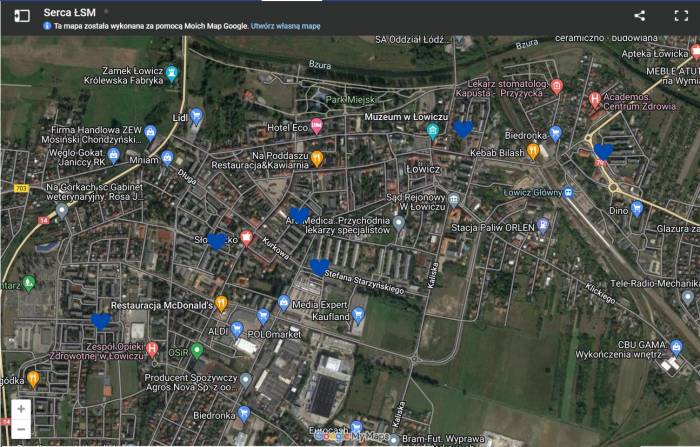Select the POLOmarket cart marker
The width and height of the screenshot is (700, 447).
tap(263, 317)
